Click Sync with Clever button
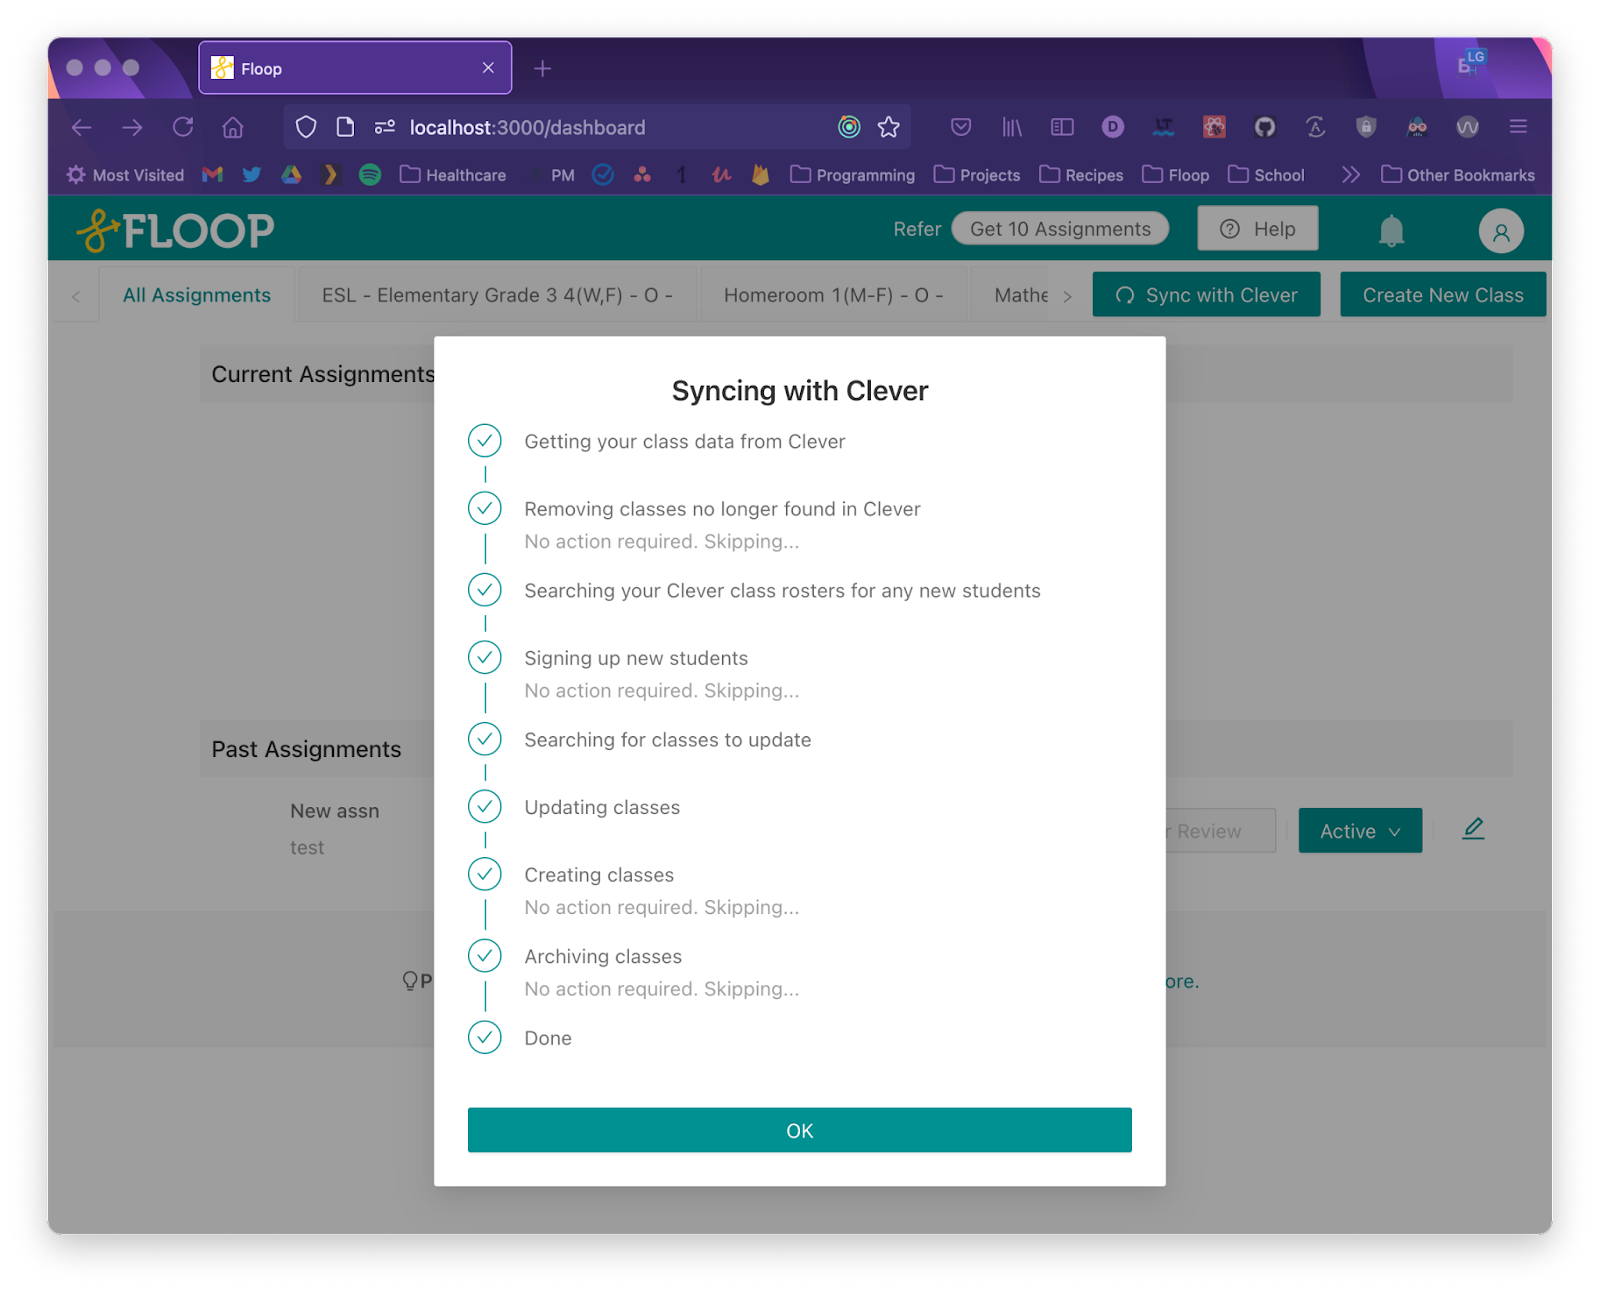This screenshot has height=1293, width=1600. coord(1206,295)
